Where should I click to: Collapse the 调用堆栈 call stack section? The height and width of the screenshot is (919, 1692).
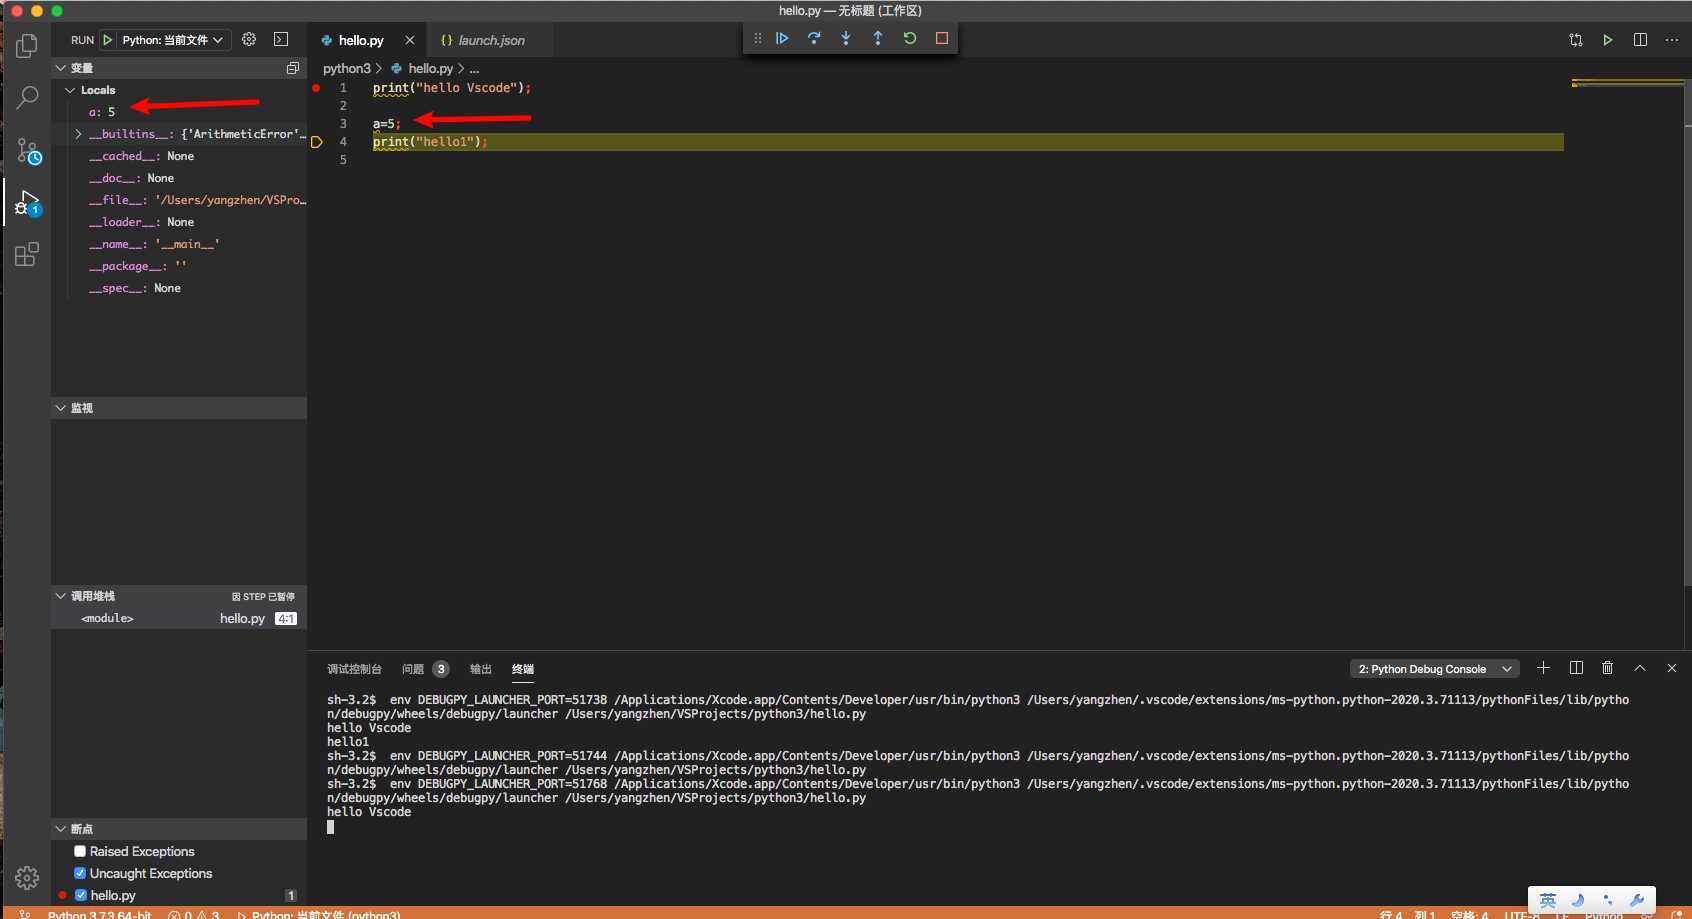tap(60, 596)
